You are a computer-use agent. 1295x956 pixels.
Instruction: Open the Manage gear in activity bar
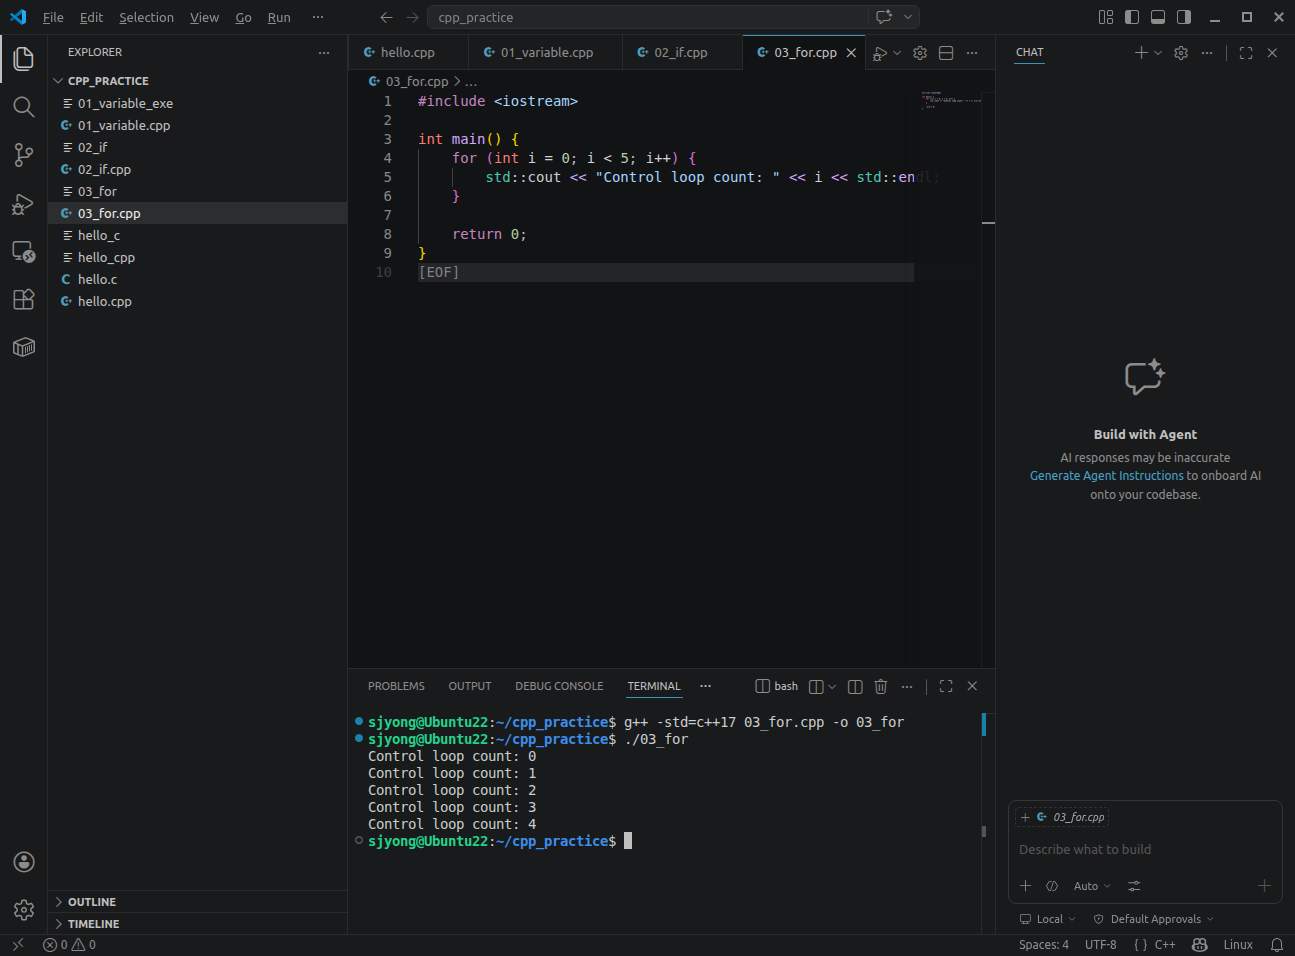(24, 910)
